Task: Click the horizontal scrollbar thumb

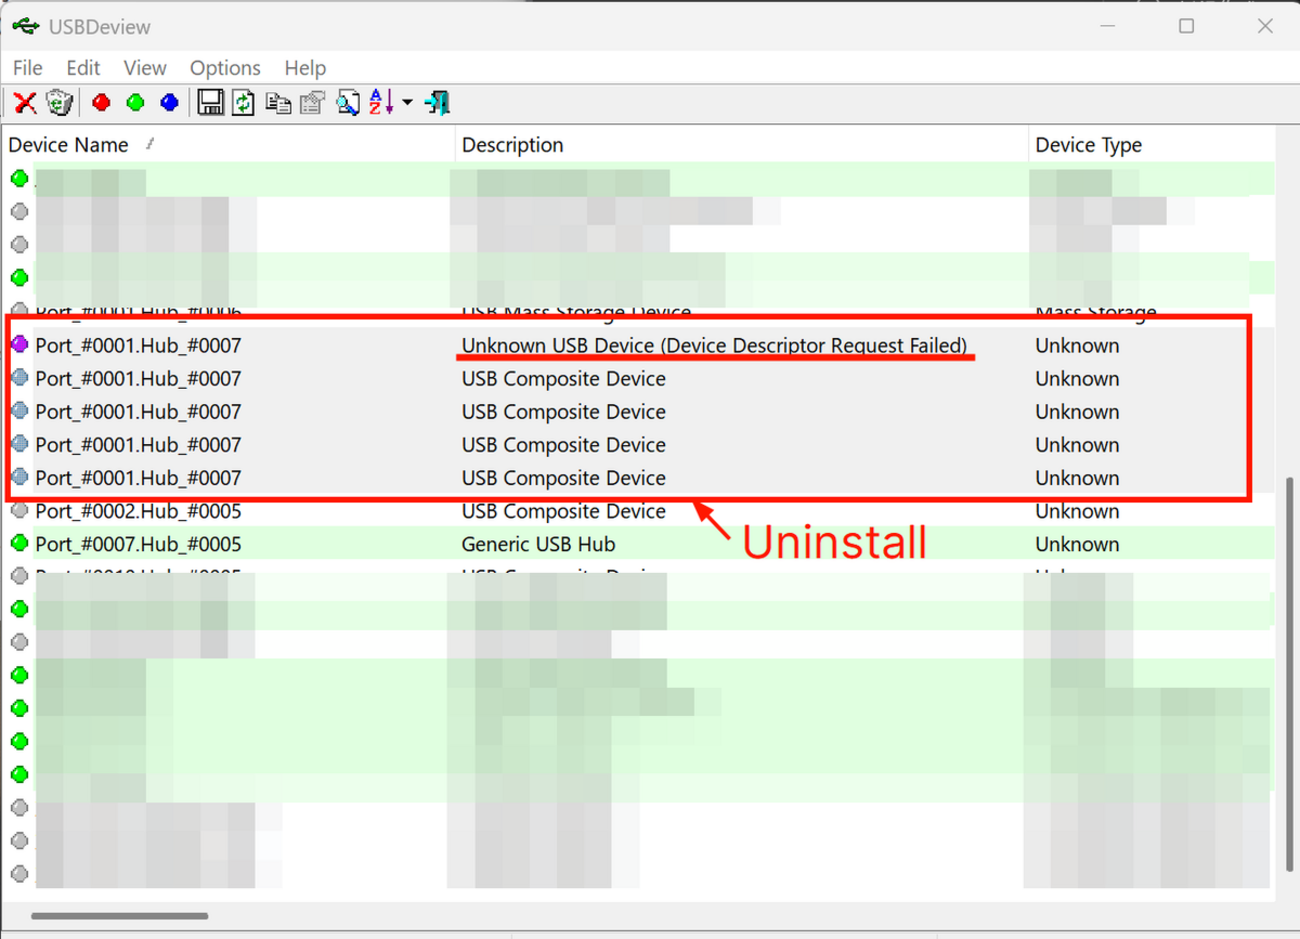Action: [x=119, y=915]
